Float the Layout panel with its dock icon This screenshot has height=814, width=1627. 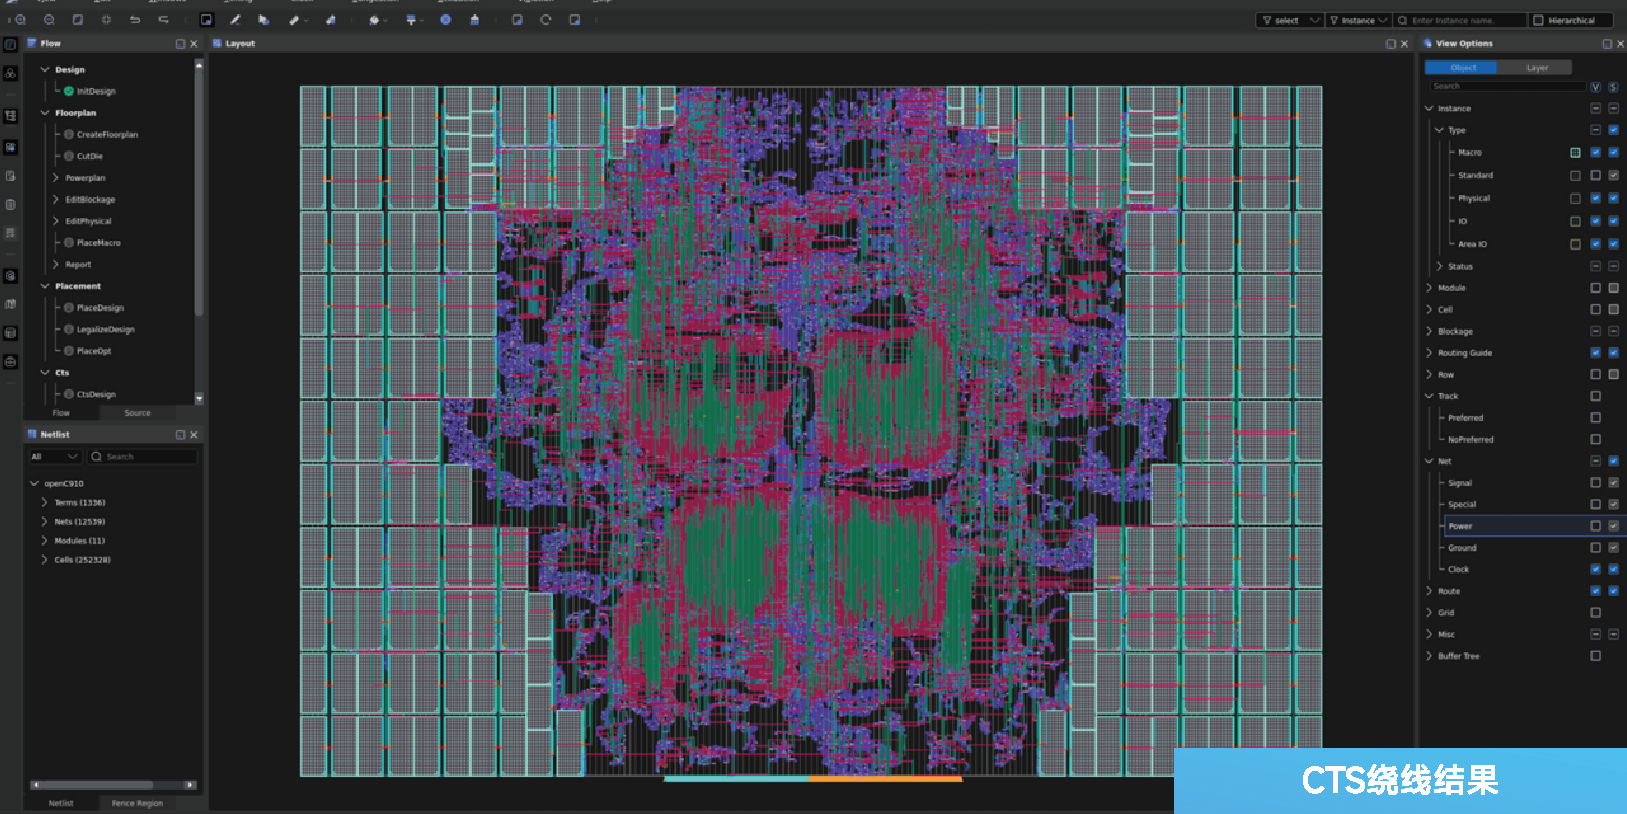(x=1390, y=44)
